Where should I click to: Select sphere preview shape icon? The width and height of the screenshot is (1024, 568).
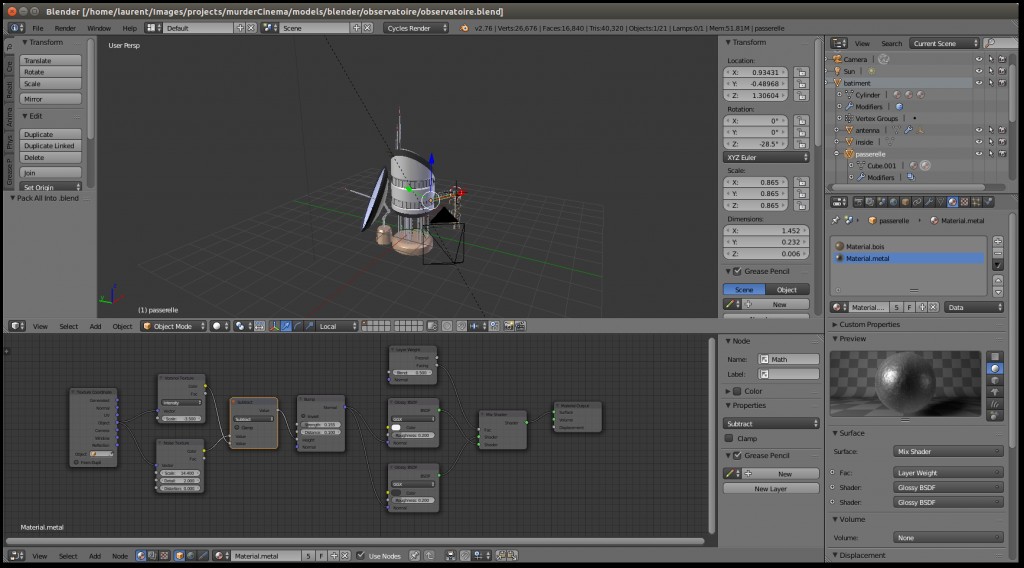click(x=995, y=368)
